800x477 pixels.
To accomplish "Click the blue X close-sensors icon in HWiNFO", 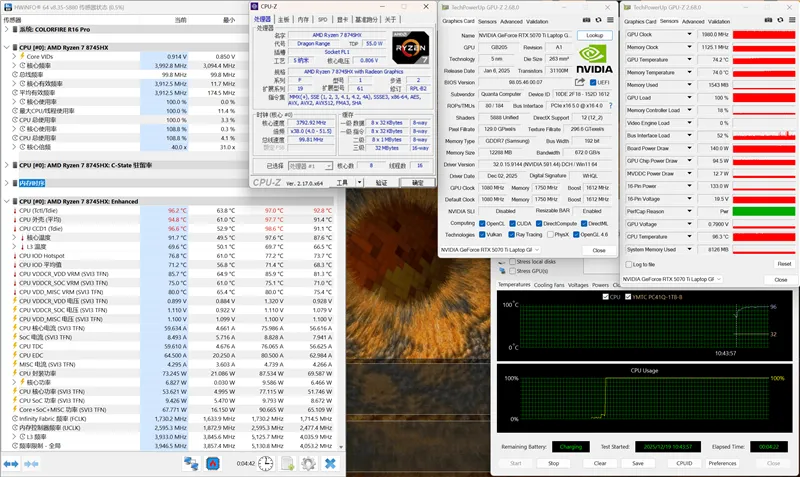I will [x=331, y=464].
